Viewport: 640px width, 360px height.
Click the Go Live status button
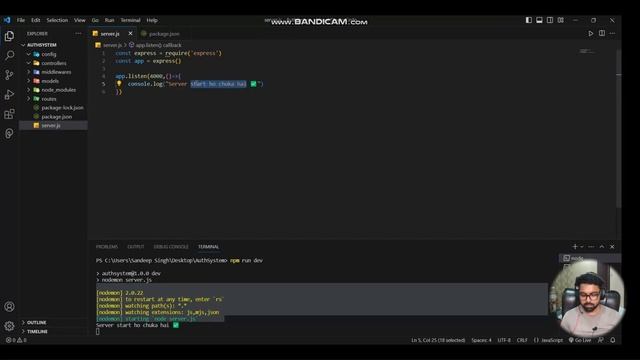pyautogui.click(x=580, y=340)
